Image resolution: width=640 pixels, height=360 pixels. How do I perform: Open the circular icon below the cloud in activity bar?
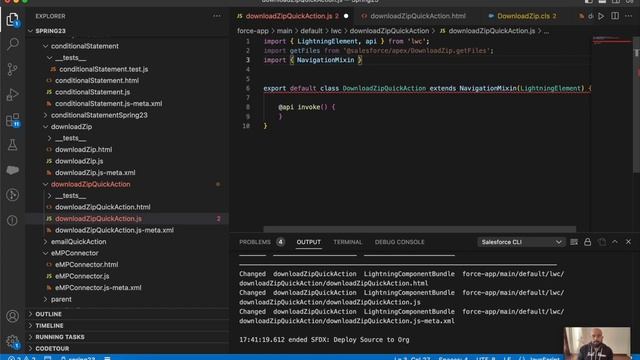13,195
